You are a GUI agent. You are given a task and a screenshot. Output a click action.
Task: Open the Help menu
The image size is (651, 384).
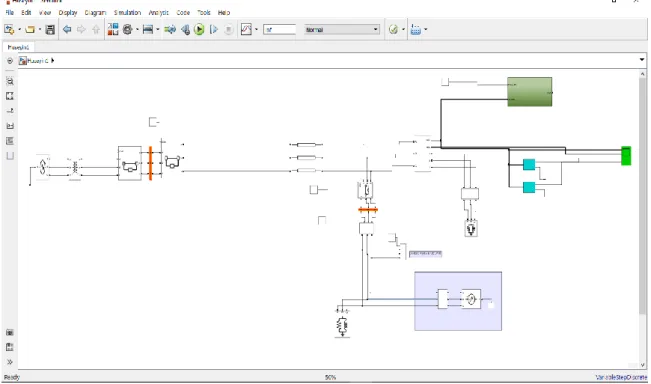(x=224, y=12)
